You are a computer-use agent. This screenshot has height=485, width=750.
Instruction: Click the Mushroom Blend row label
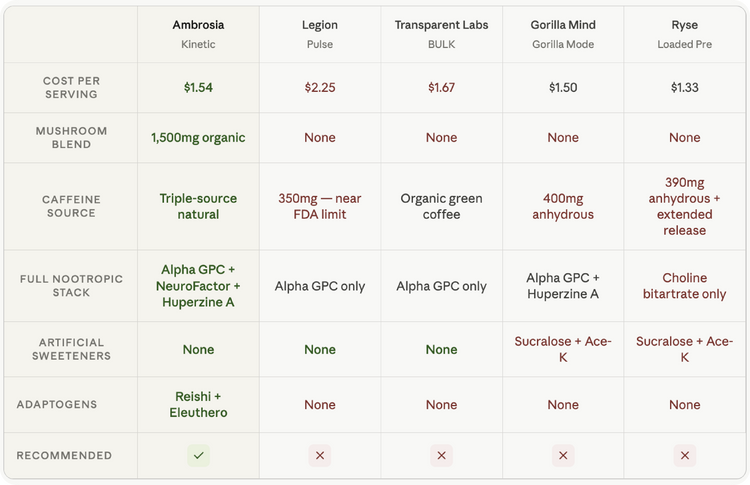pos(71,138)
